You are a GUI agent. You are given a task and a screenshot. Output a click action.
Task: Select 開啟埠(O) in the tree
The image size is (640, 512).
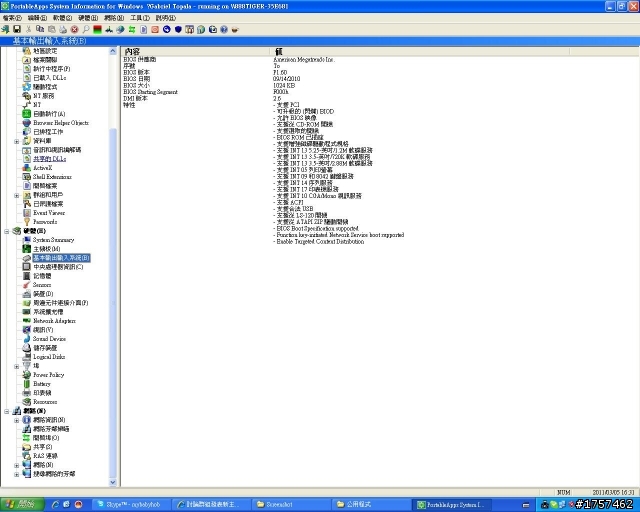tap(46, 438)
